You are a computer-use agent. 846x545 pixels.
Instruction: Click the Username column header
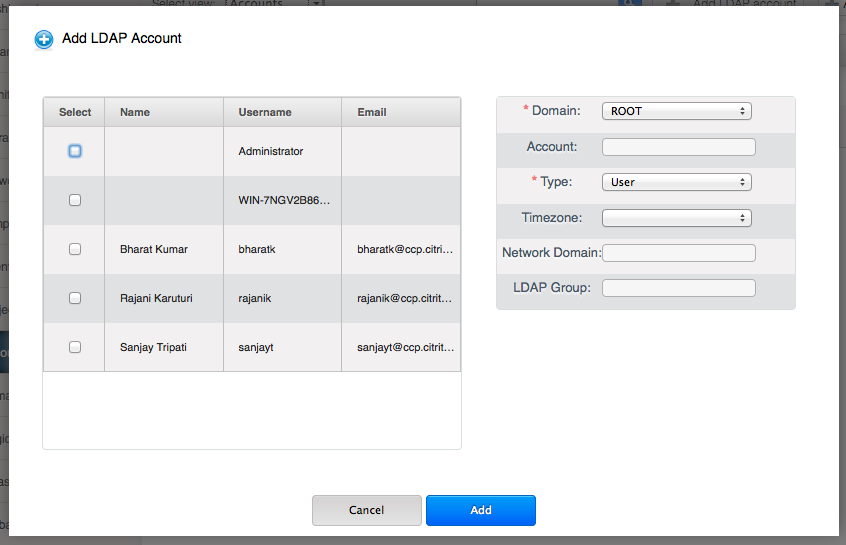[x=265, y=112]
